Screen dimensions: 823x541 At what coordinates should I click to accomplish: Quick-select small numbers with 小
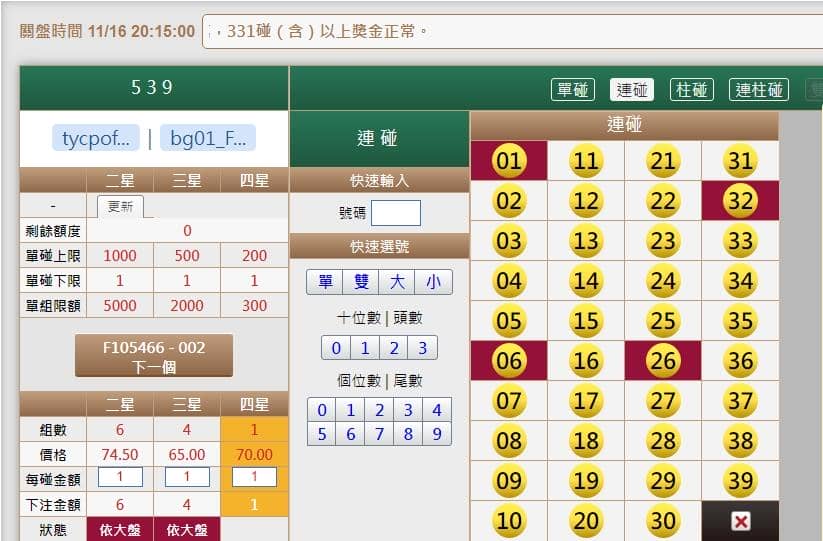pos(434,282)
